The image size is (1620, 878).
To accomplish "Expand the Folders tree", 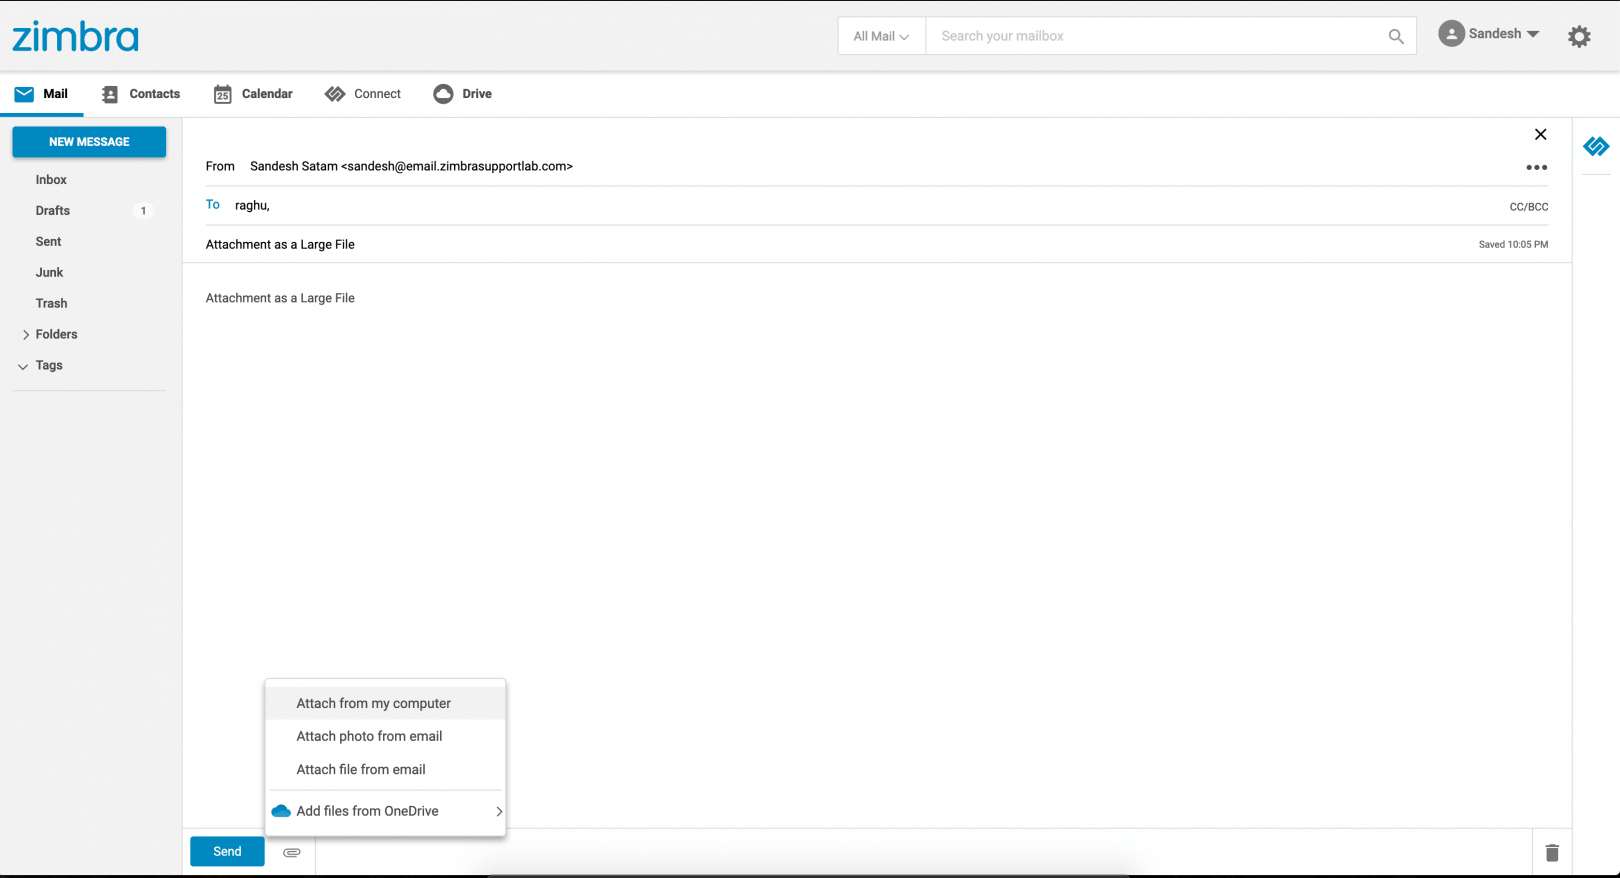I will (x=26, y=335).
